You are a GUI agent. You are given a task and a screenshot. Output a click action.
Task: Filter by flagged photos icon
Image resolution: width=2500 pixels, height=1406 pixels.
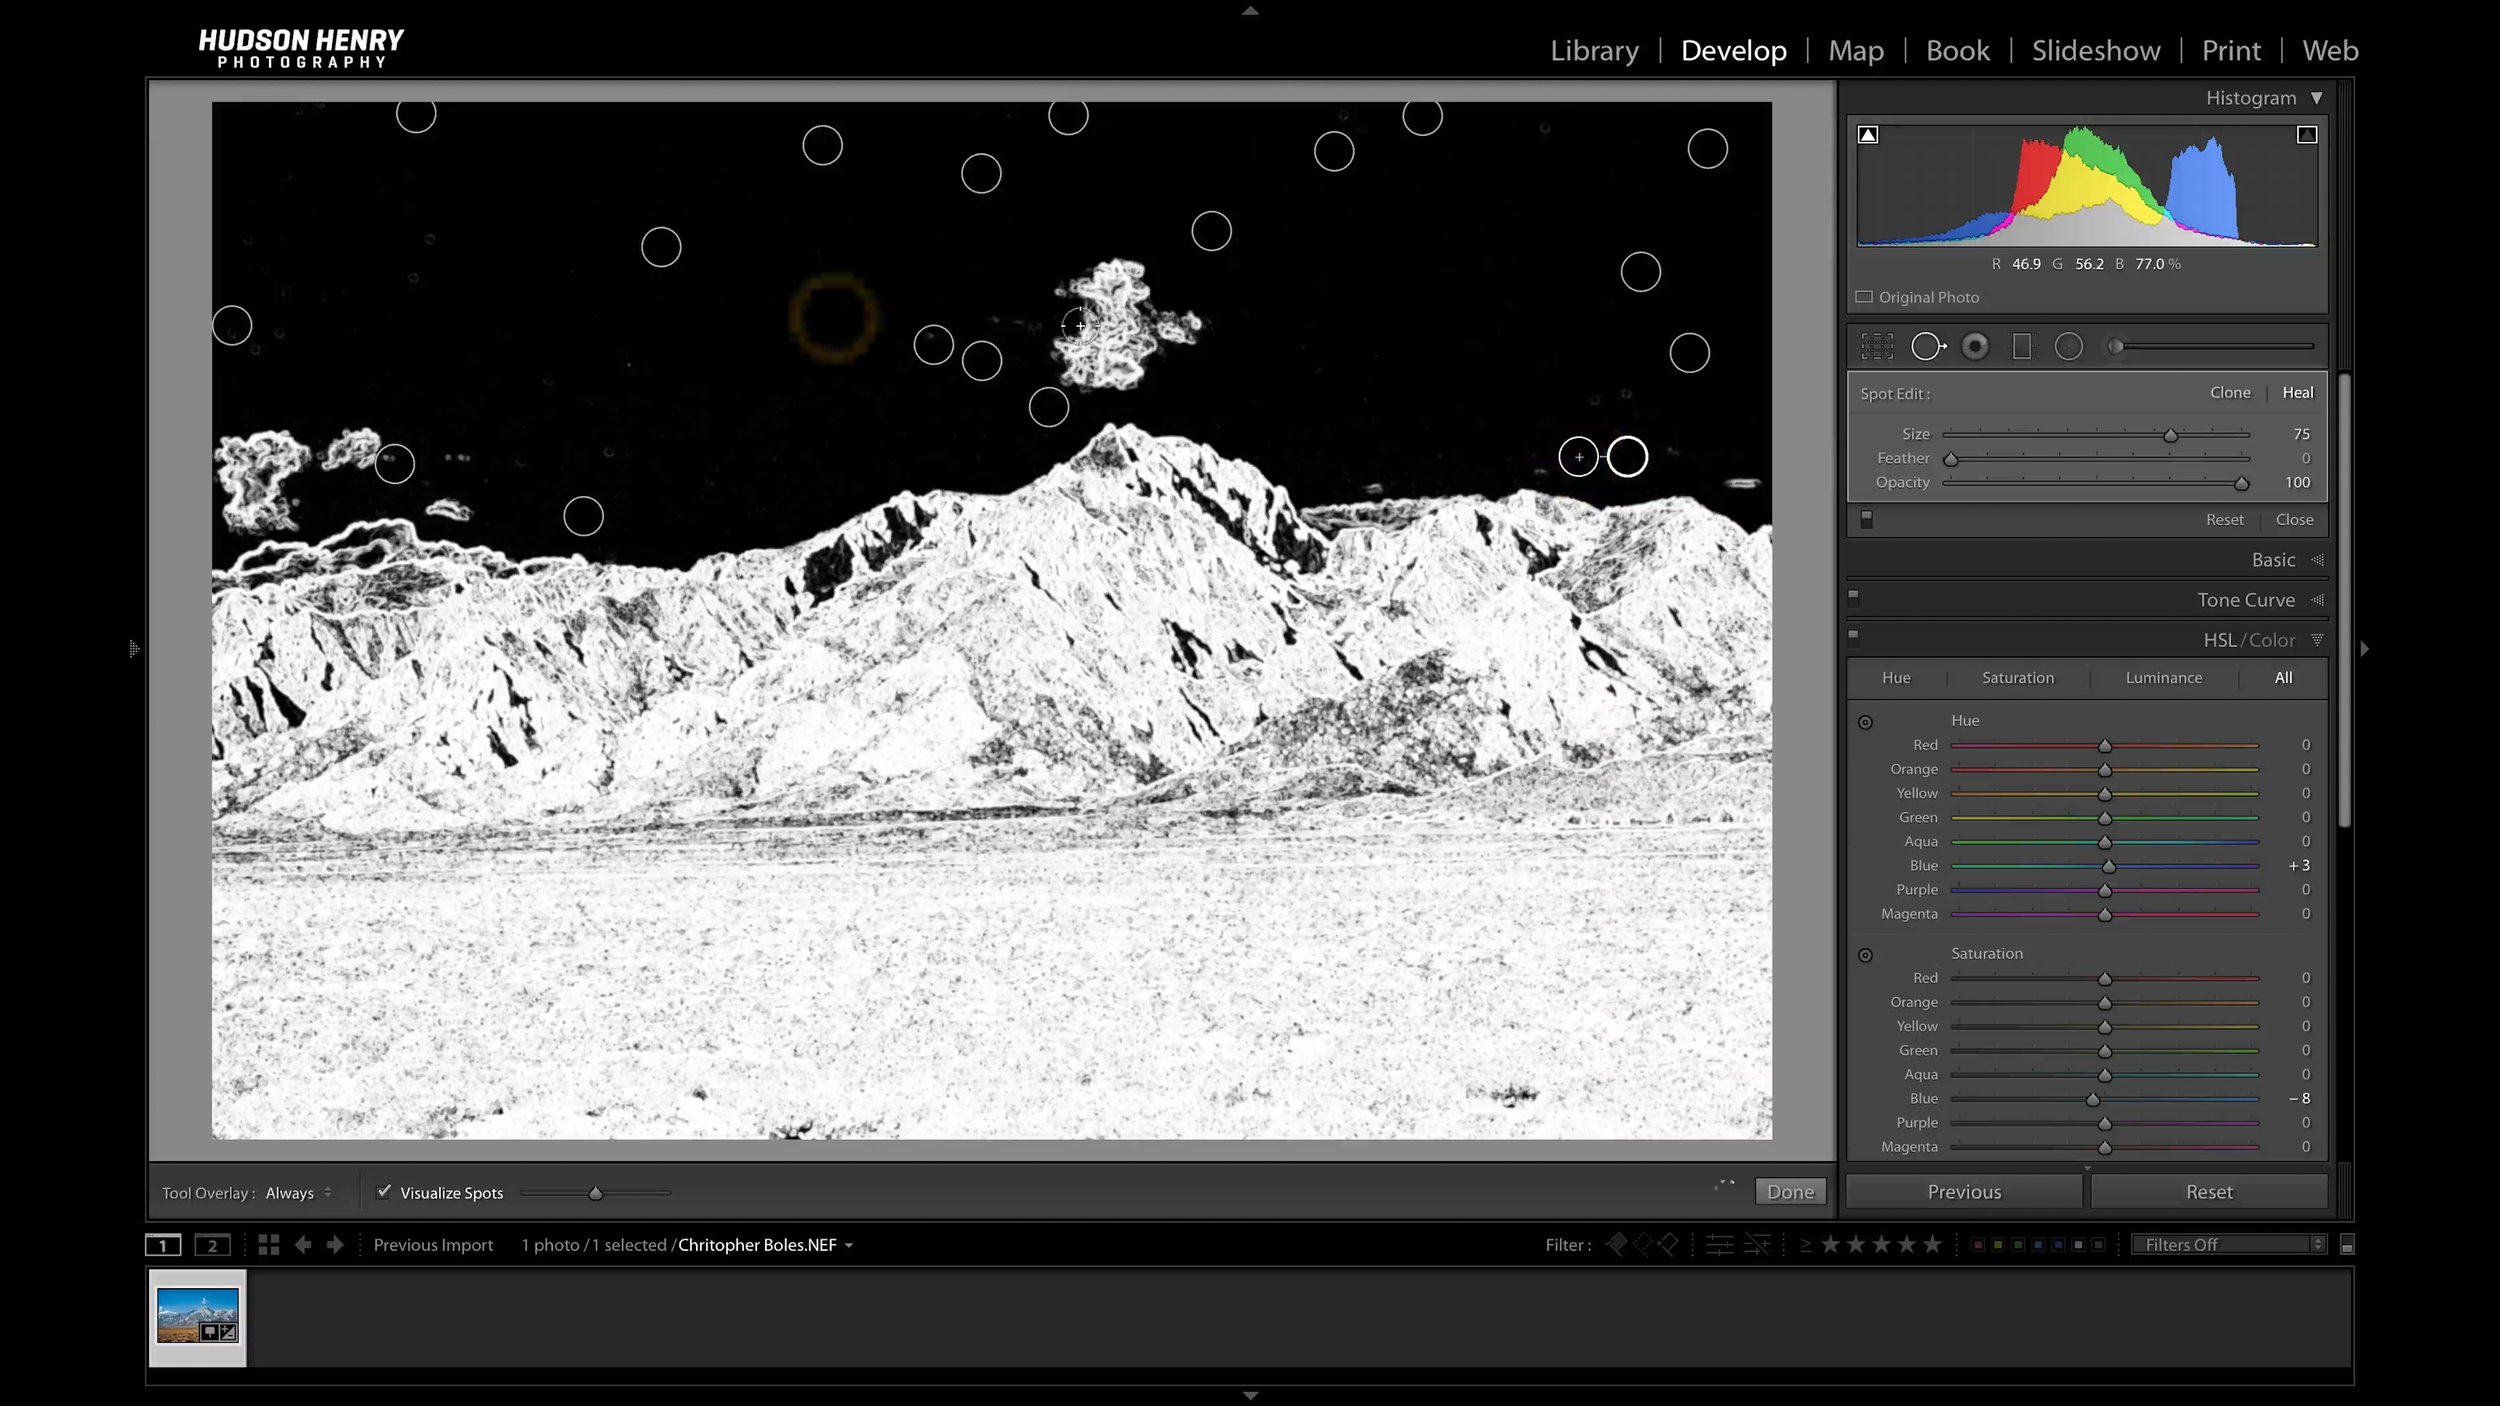1616,1244
